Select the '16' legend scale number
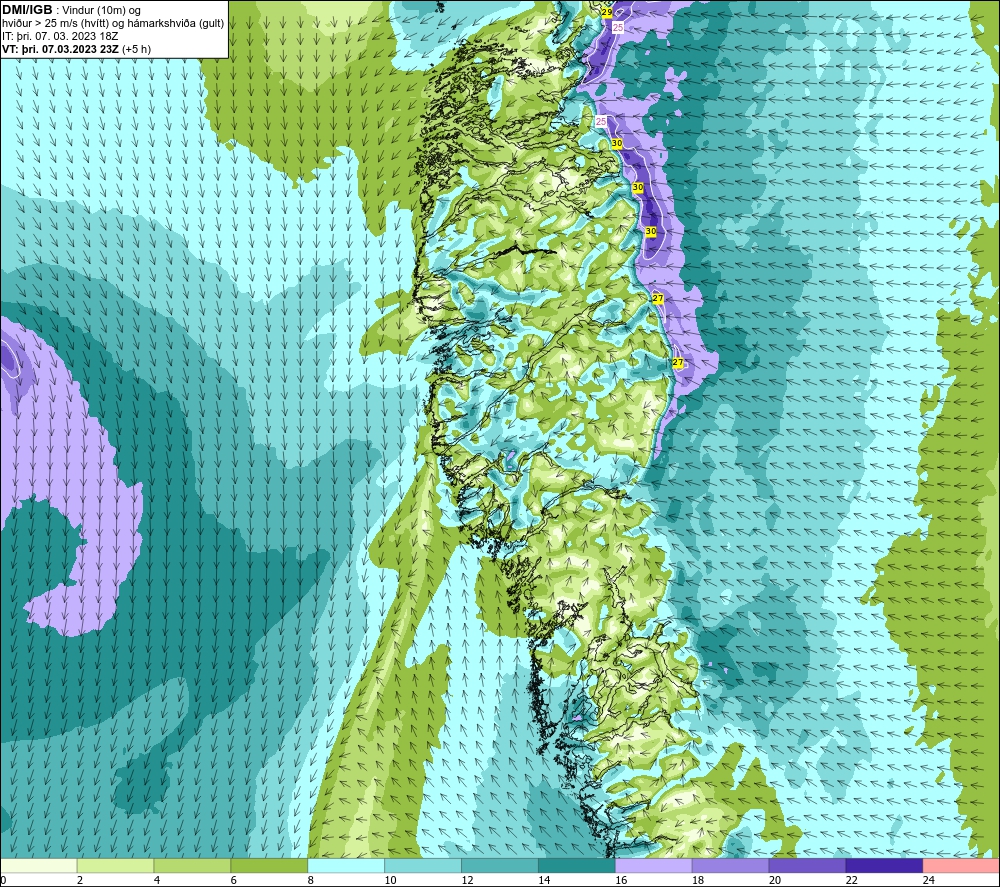The width and height of the screenshot is (1000, 887). coord(621,880)
